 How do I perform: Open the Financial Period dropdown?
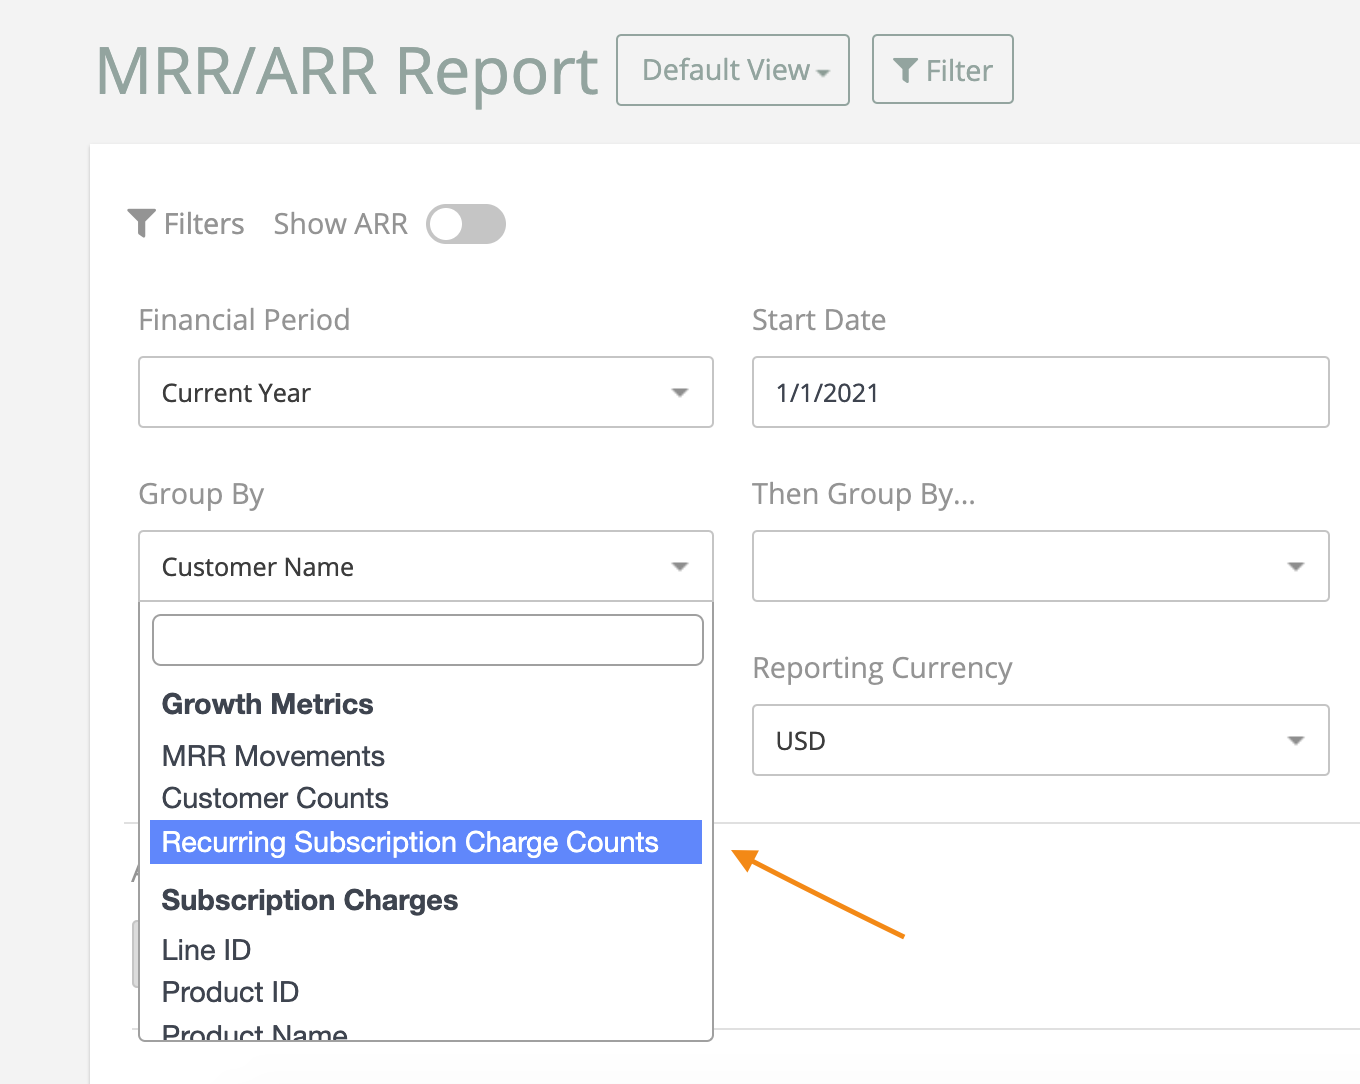coord(426,392)
